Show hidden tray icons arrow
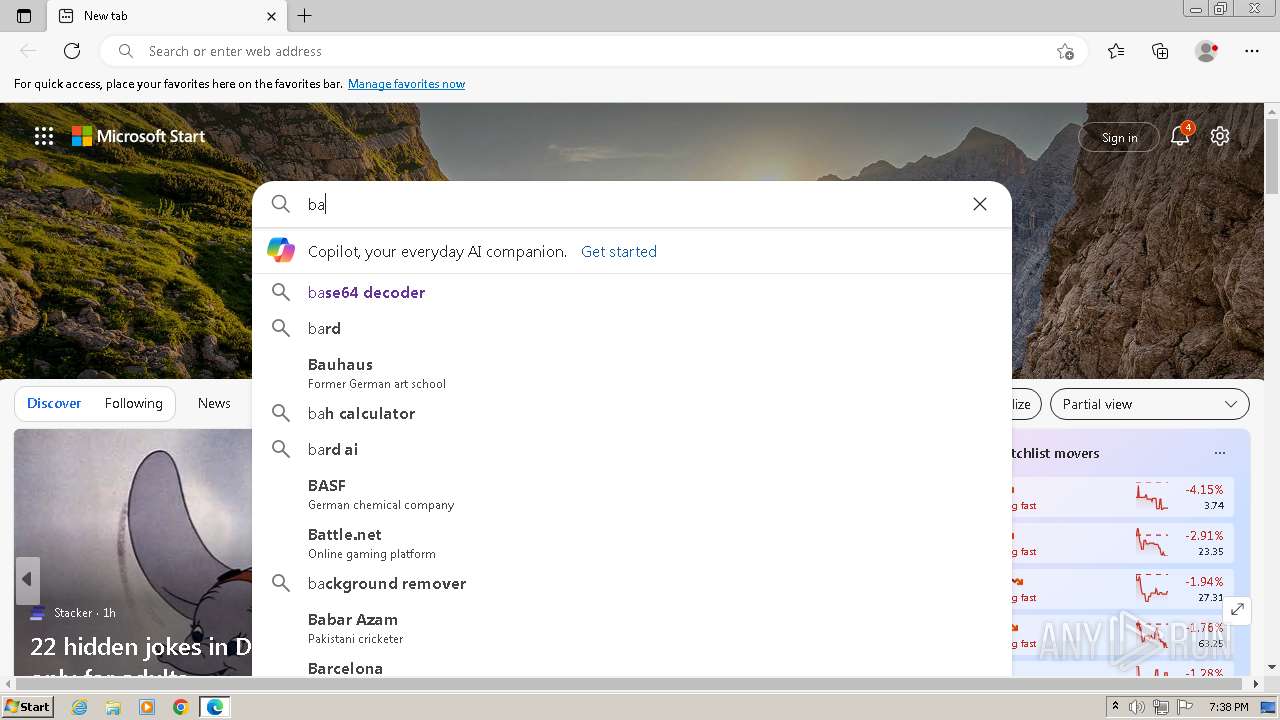 click(1115, 707)
